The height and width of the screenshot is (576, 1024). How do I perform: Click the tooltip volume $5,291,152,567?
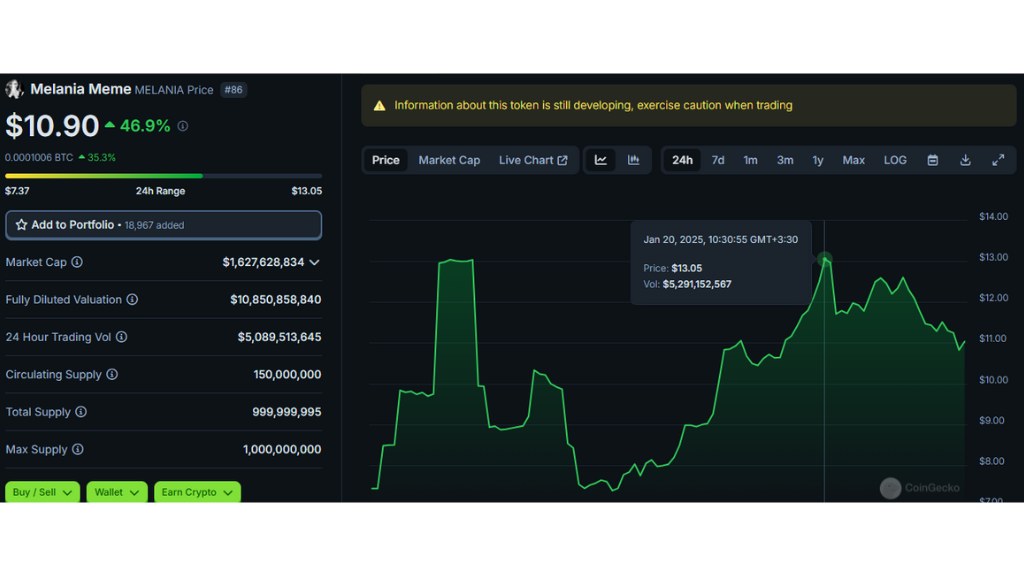click(x=697, y=284)
